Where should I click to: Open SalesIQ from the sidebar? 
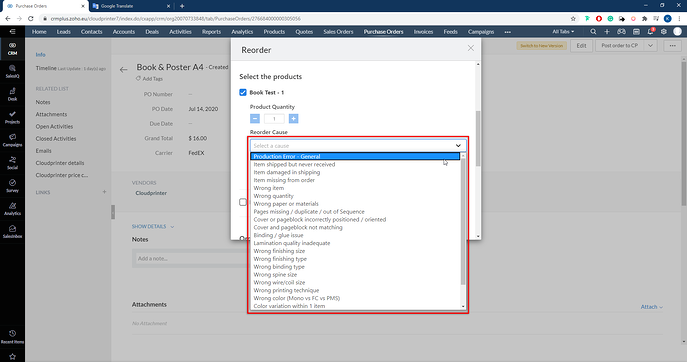(x=12, y=71)
